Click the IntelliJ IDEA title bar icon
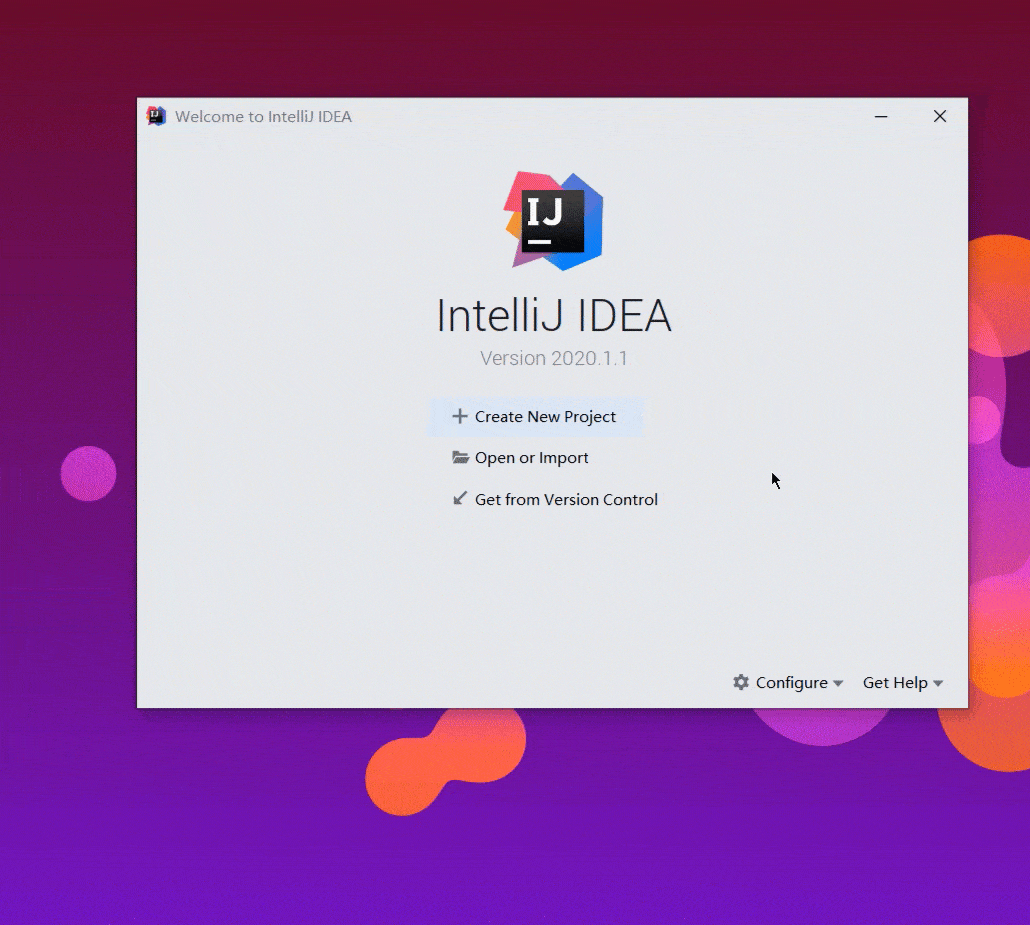The image size is (1030, 925). 156,116
